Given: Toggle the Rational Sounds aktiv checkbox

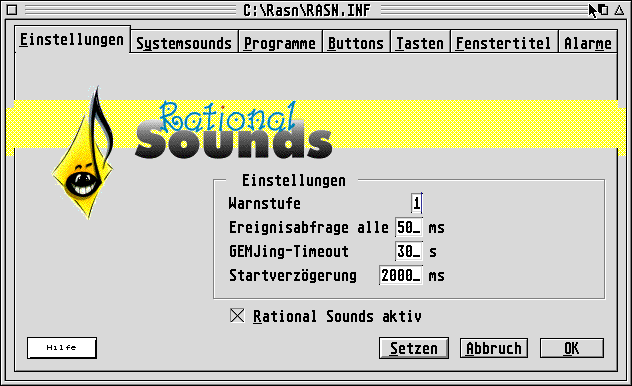Looking at the screenshot, I should tap(237, 315).
